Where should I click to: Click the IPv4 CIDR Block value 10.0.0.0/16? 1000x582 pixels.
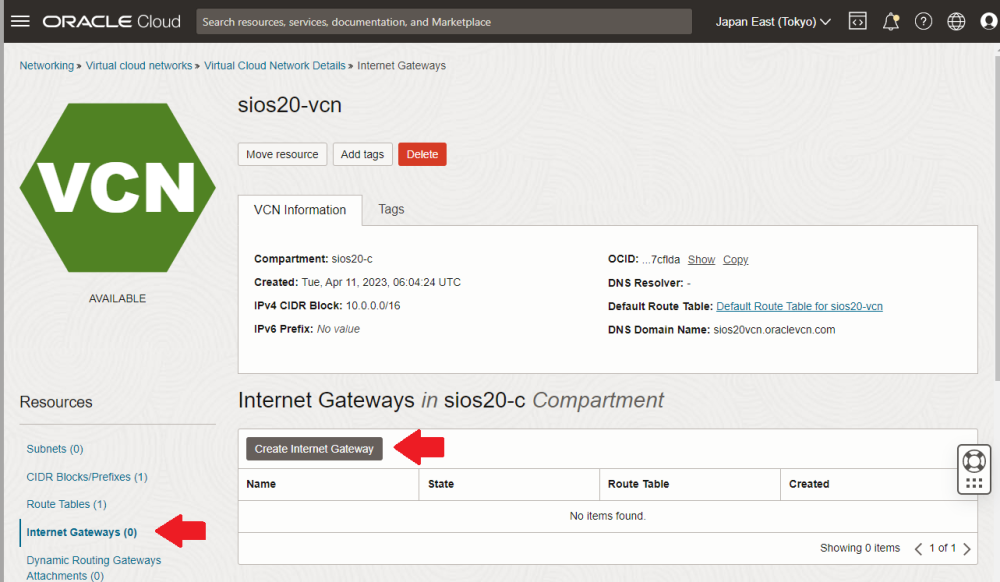[x=373, y=305]
